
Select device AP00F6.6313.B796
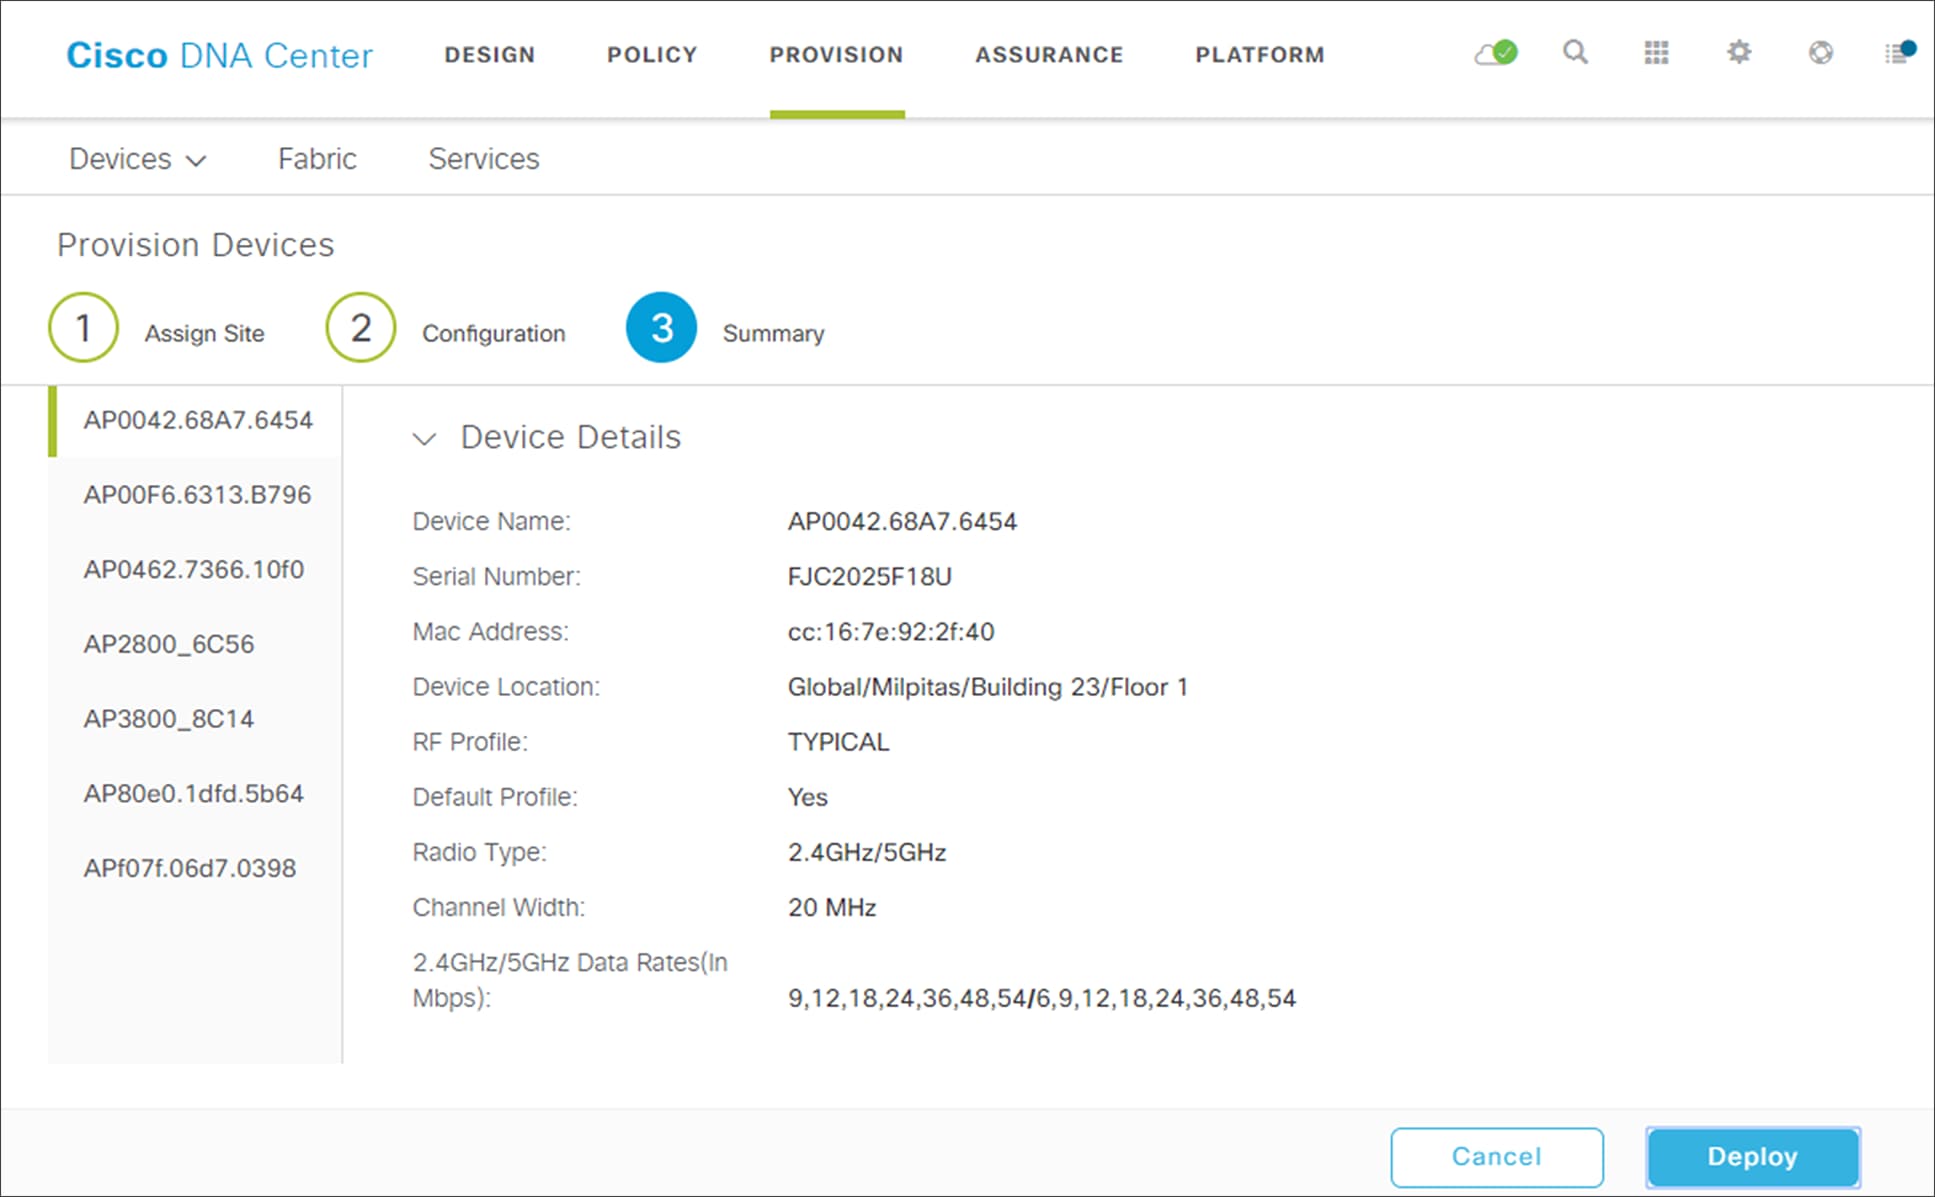[x=197, y=495]
